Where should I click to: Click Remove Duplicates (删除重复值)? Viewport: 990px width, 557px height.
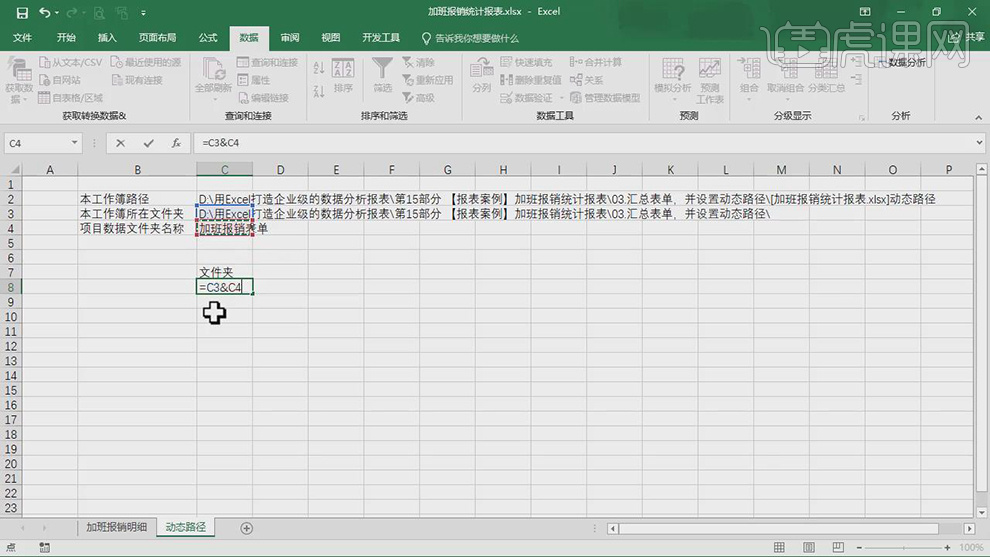click(x=530, y=80)
